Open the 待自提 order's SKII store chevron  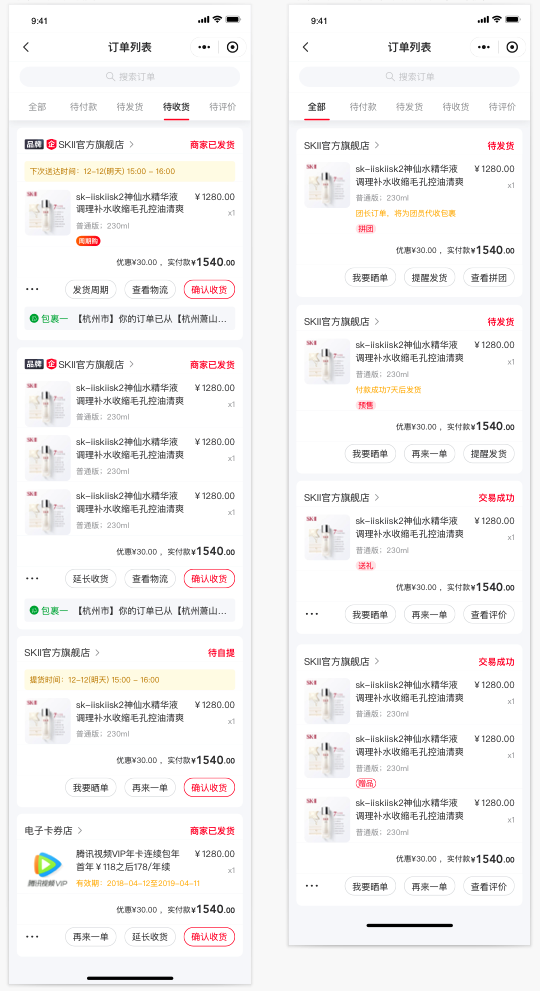(x=97, y=652)
